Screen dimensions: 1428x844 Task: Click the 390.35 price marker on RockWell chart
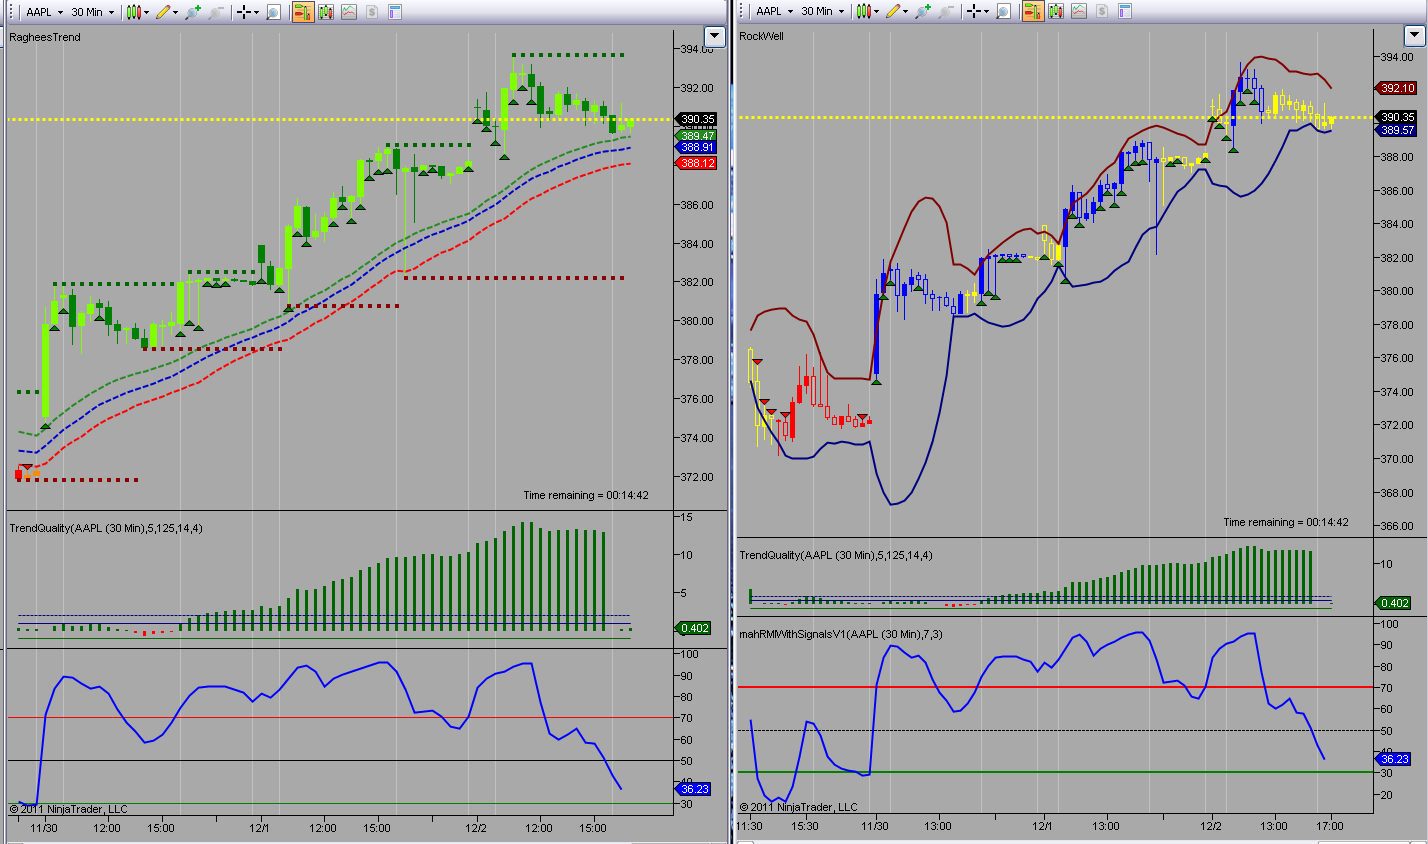pos(1397,117)
